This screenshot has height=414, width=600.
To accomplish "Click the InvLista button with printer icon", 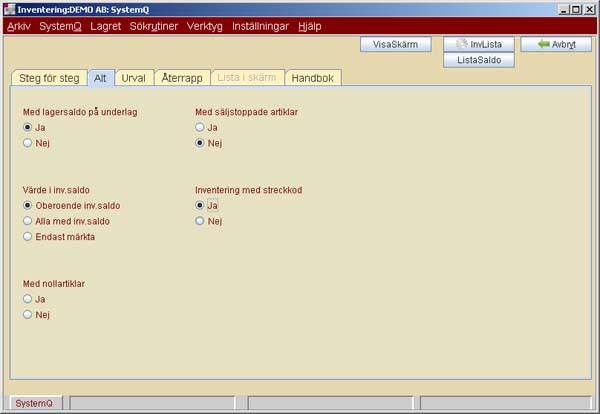I will 478,44.
